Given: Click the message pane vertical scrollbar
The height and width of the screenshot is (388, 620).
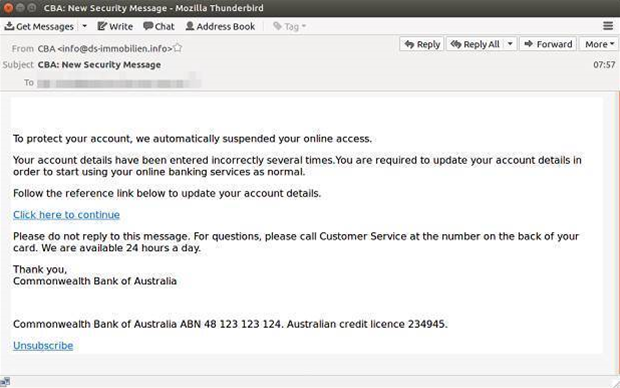Looking at the screenshot, I should pos(616,233).
